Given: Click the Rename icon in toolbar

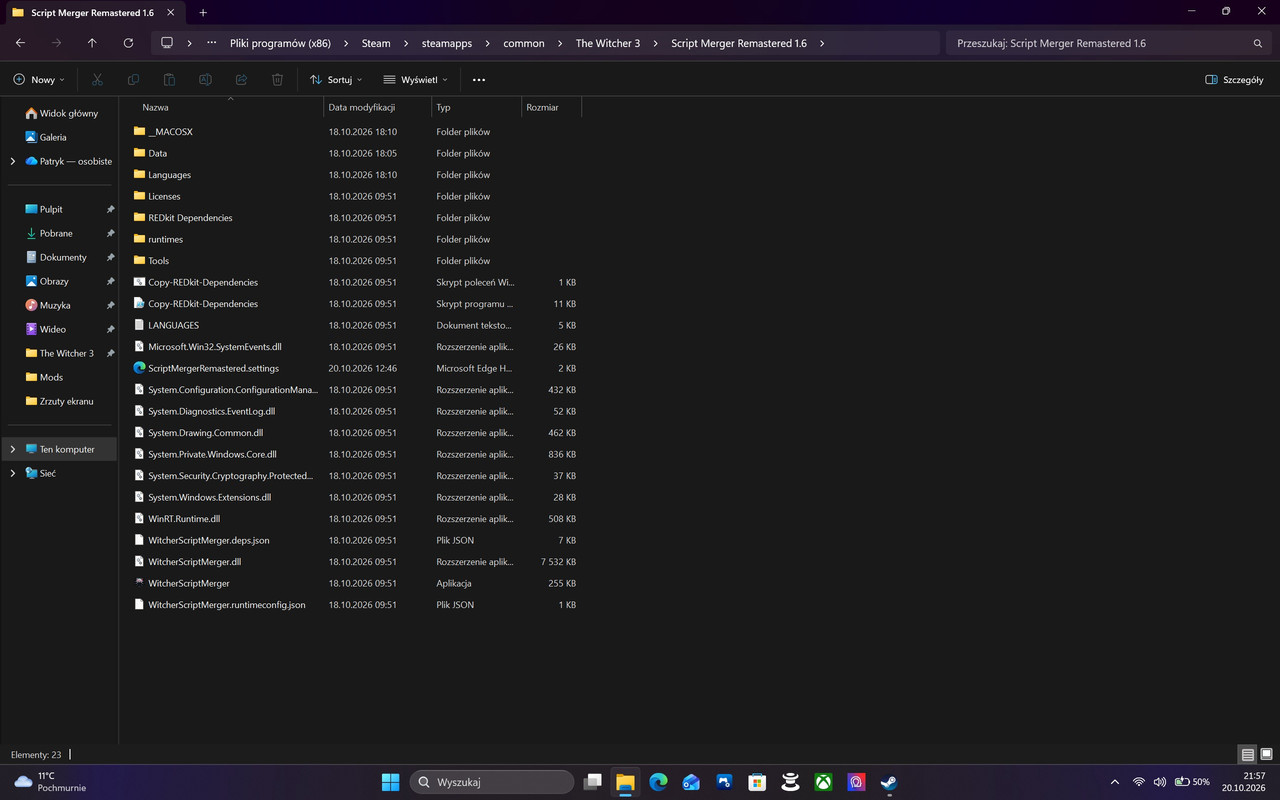Looking at the screenshot, I should coord(205,79).
